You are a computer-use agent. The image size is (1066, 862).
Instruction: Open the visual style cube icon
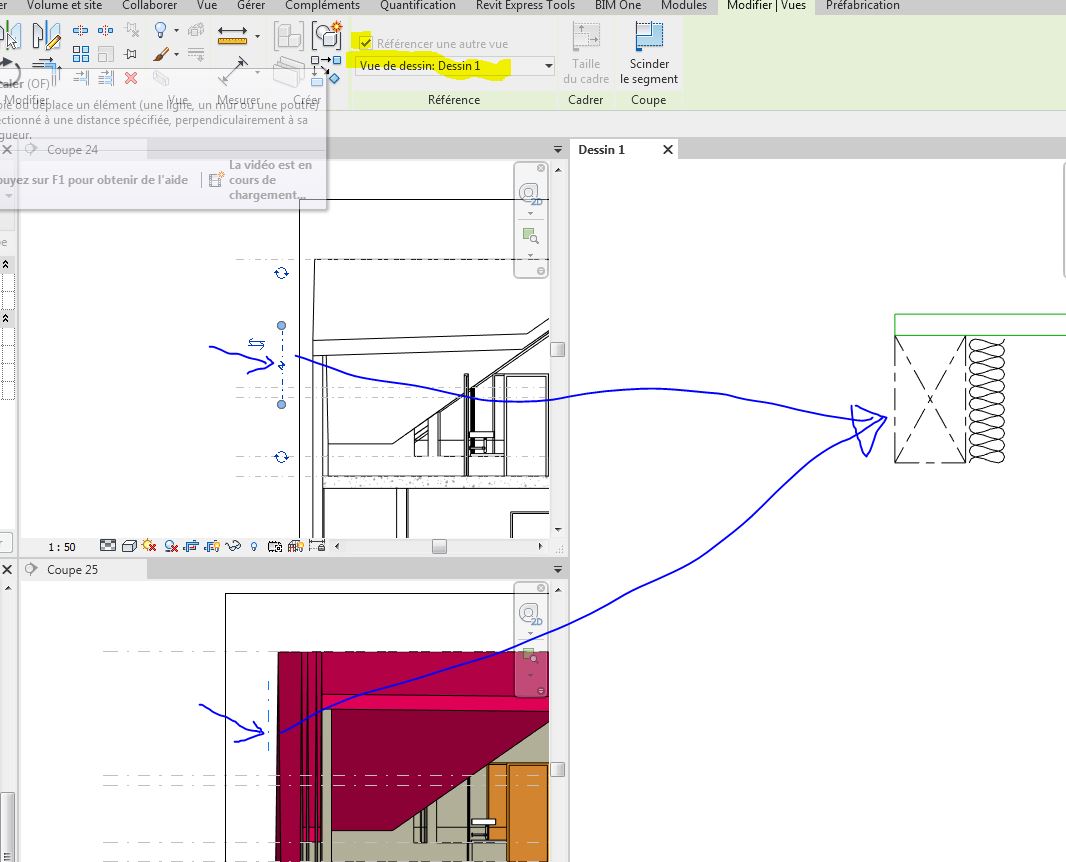(129, 546)
